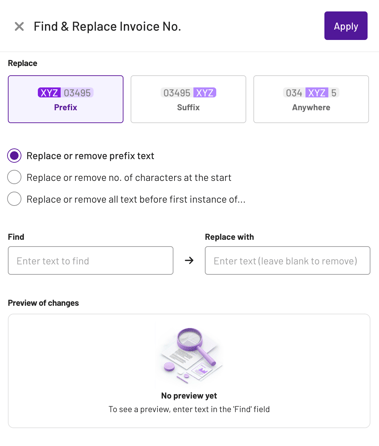Click the XYZ badge in Anywhere card
This screenshot has height=446, width=379.
pos(317,93)
